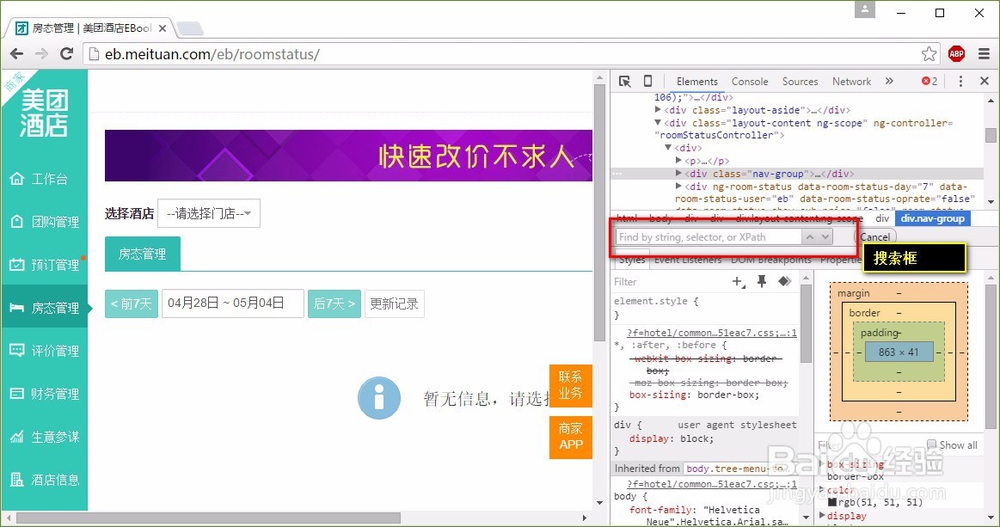Toggle element state pin icon
The width and height of the screenshot is (1000, 527).
click(761, 281)
